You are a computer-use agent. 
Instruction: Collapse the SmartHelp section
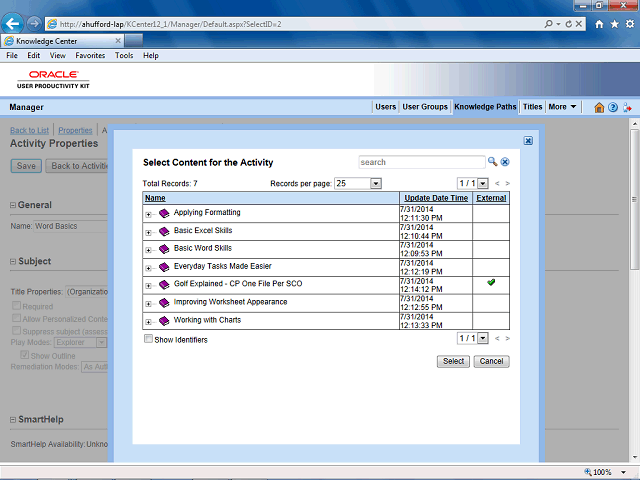pyautogui.click(x=13, y=420)
